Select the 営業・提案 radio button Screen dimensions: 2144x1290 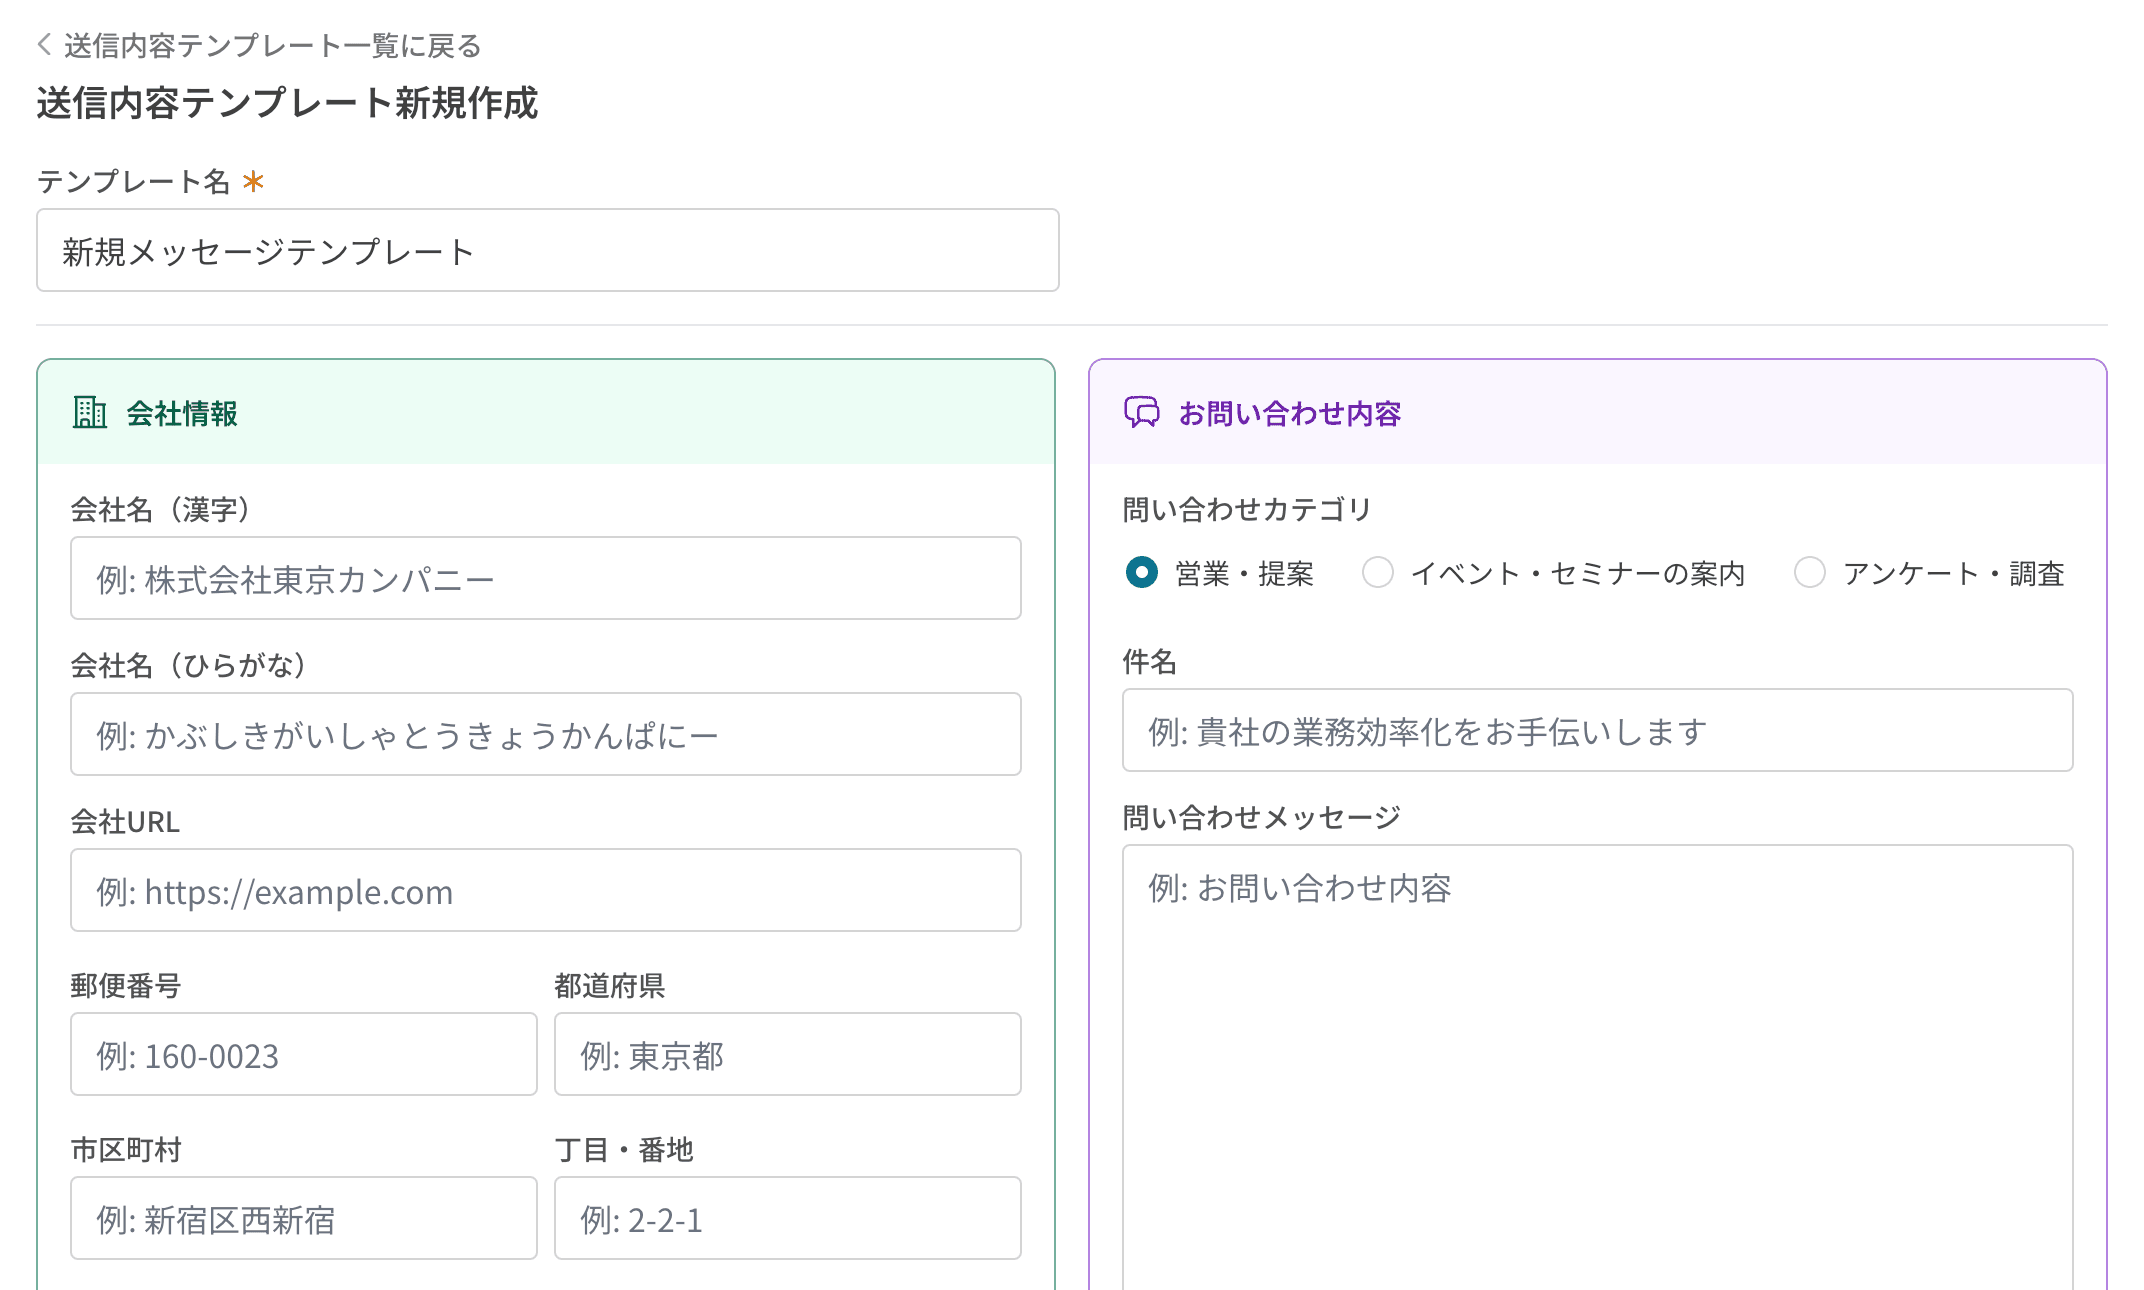[x=1141, y=573]
